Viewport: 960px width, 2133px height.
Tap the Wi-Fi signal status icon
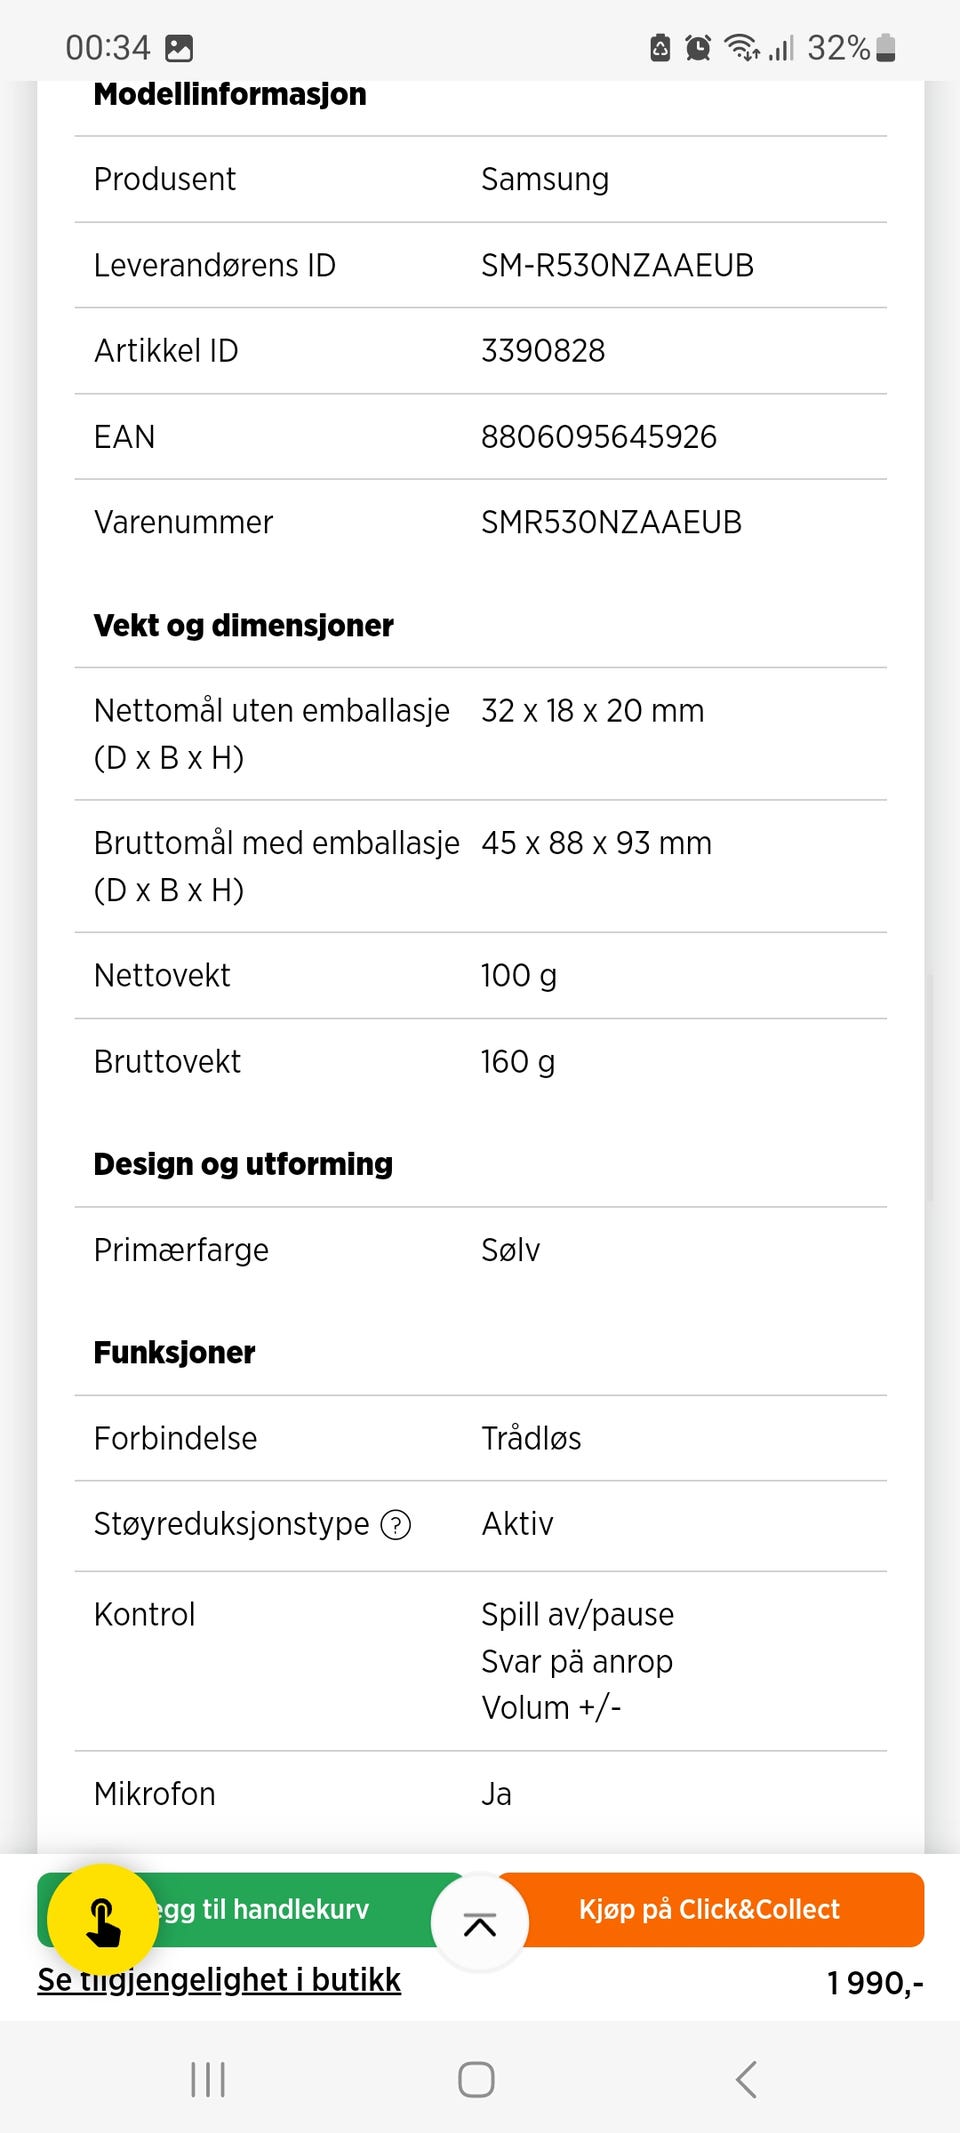tap(742, 48)
